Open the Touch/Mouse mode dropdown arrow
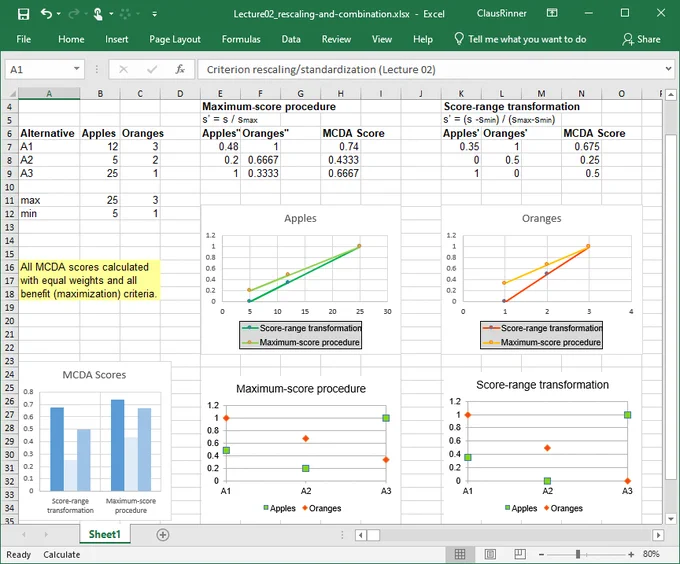680x564 pixels. click(111, 14)
